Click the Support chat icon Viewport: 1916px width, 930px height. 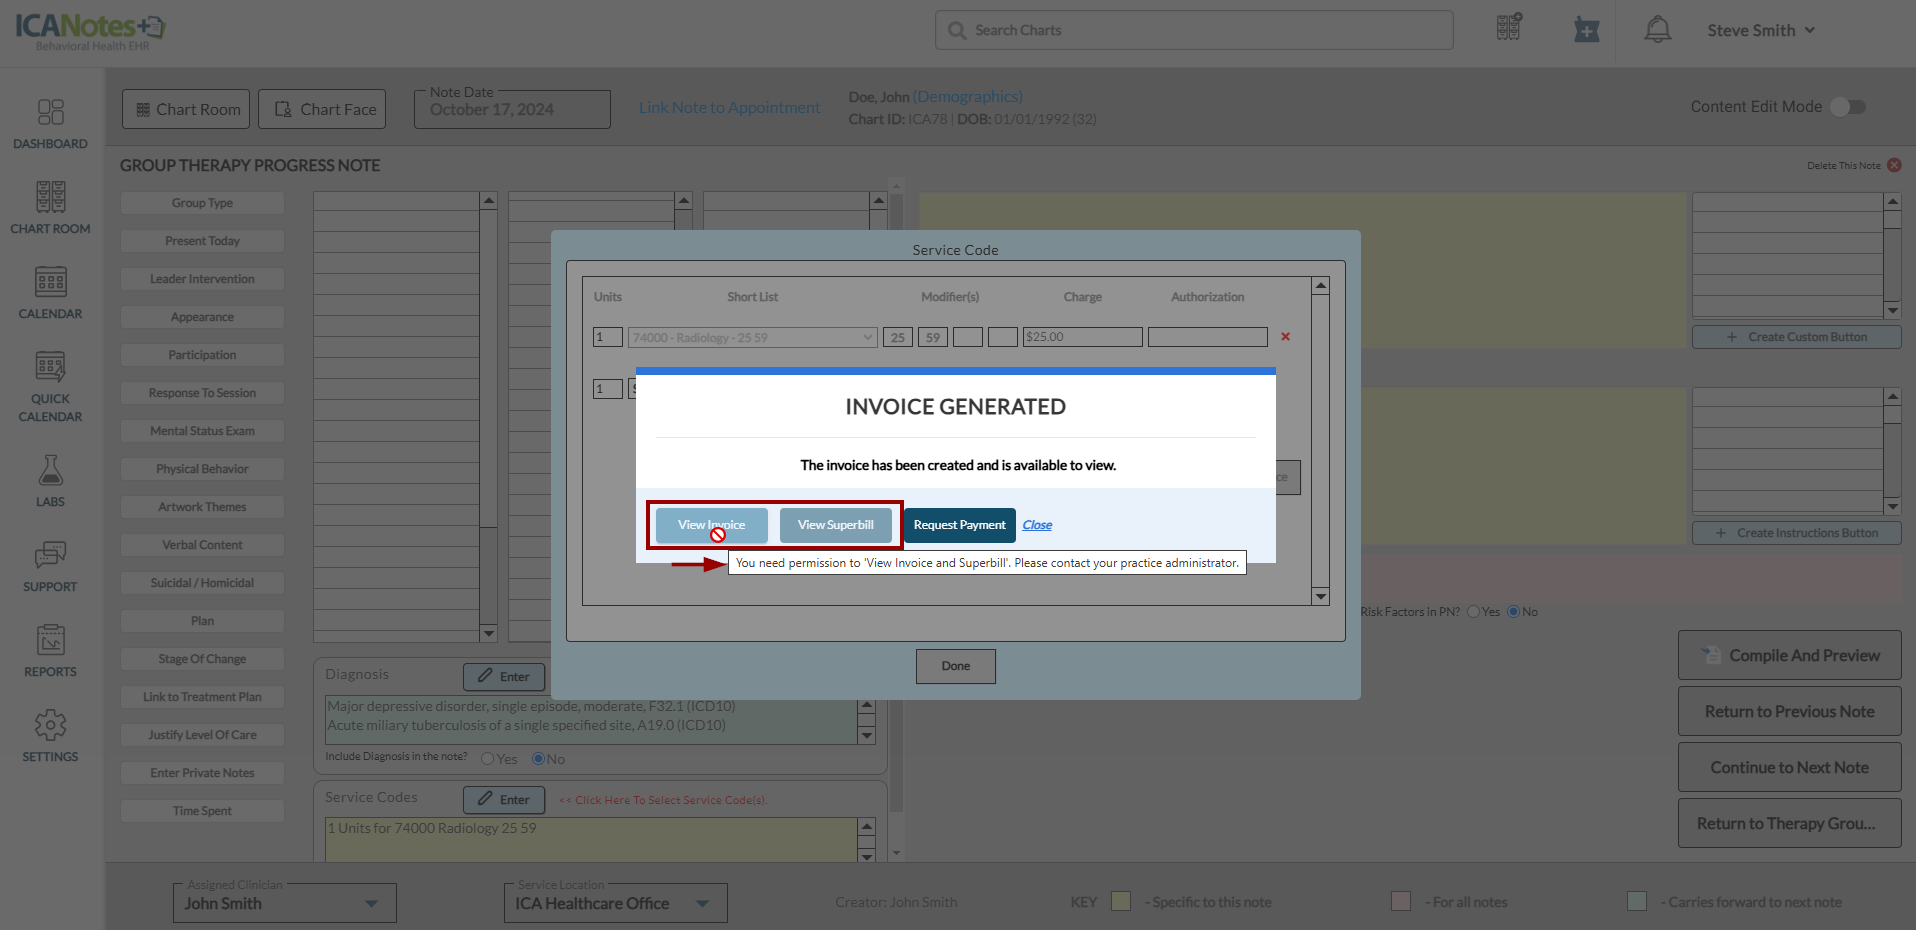point(50,556)
